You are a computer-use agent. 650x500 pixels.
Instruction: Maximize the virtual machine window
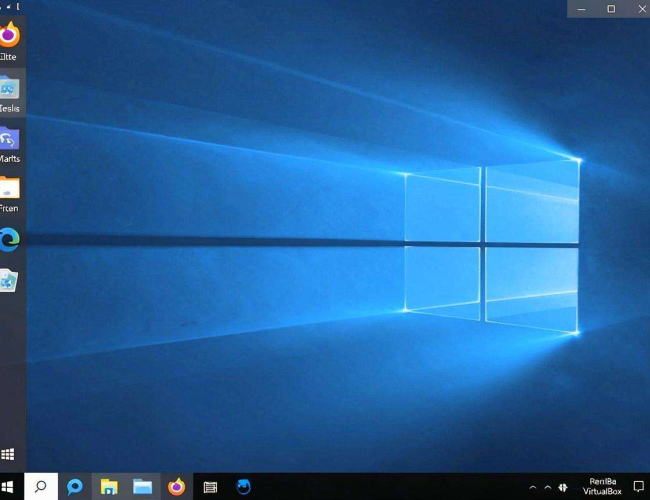611,9
